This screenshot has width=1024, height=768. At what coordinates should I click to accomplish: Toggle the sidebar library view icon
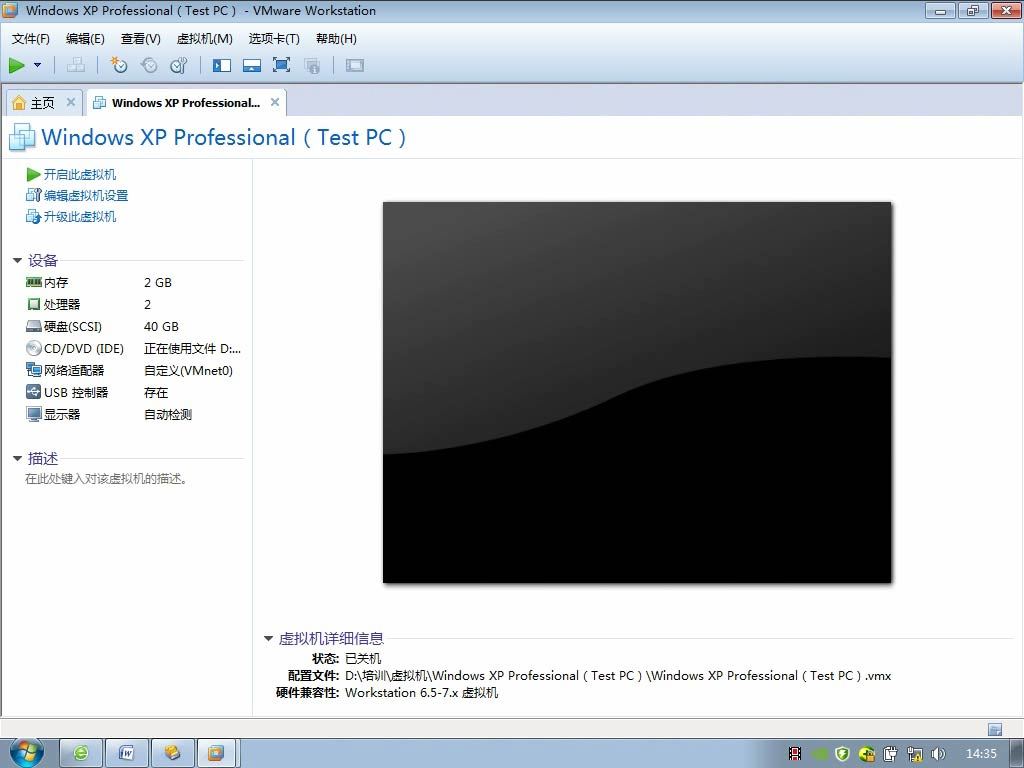(222, 65)
